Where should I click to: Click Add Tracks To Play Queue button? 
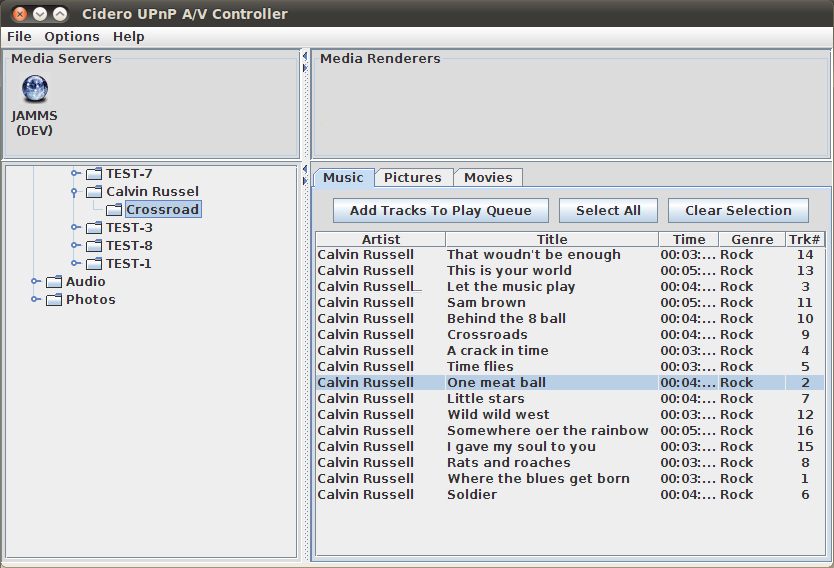[441, 211]
